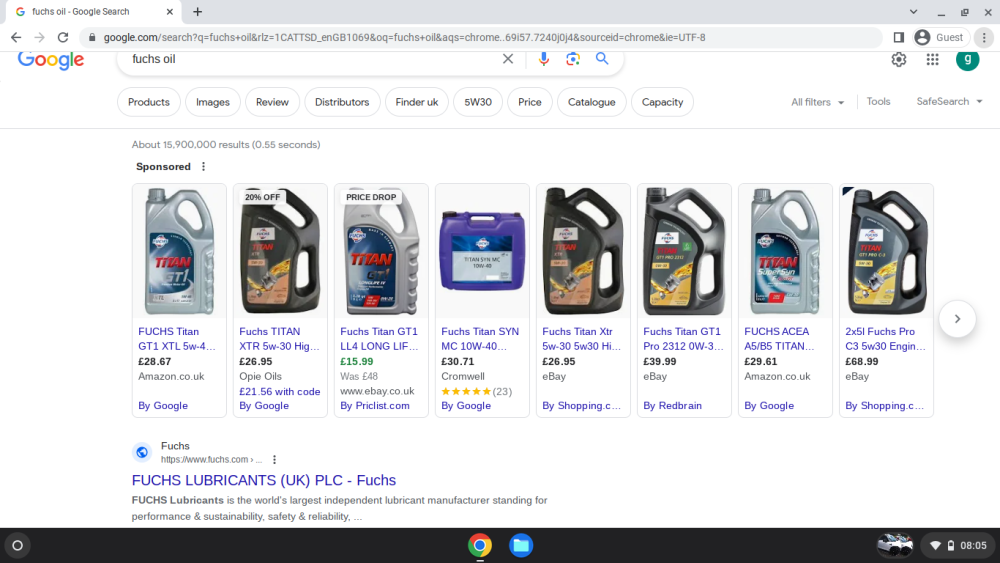Open Google Lens image search icon

573,59
